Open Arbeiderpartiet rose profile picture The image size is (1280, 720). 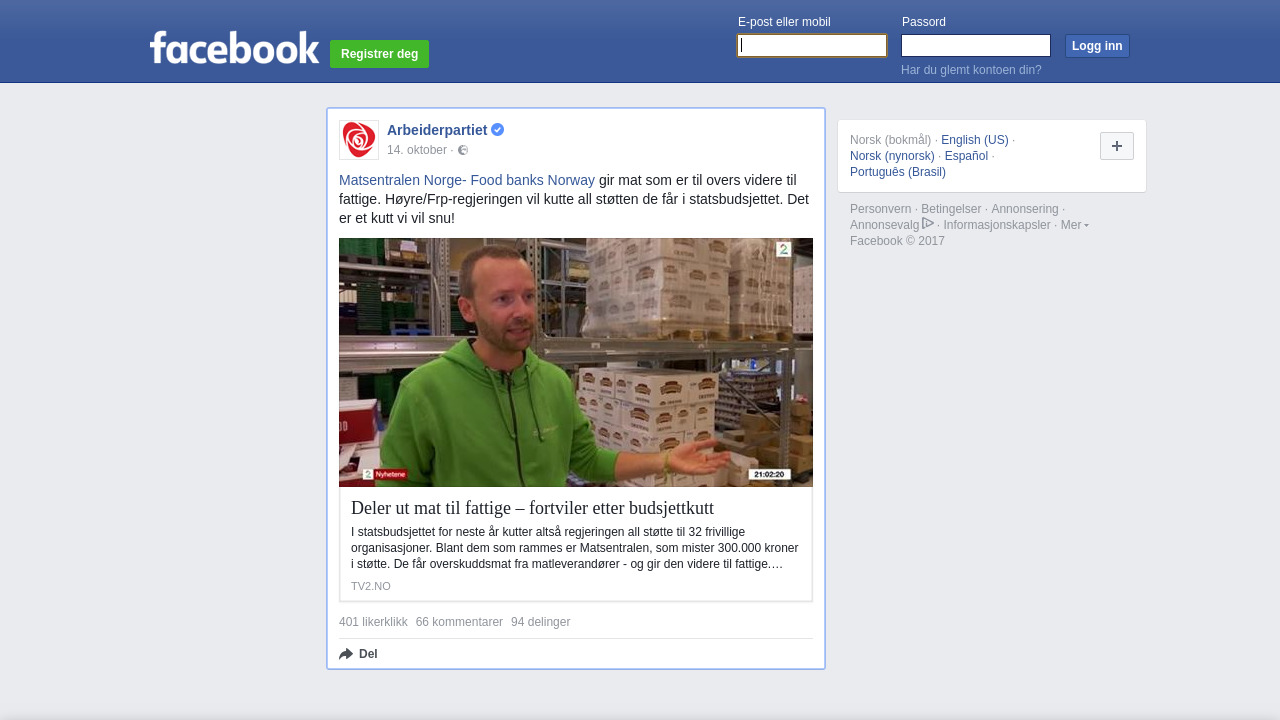pyautogui.click(x=359, y=140)
